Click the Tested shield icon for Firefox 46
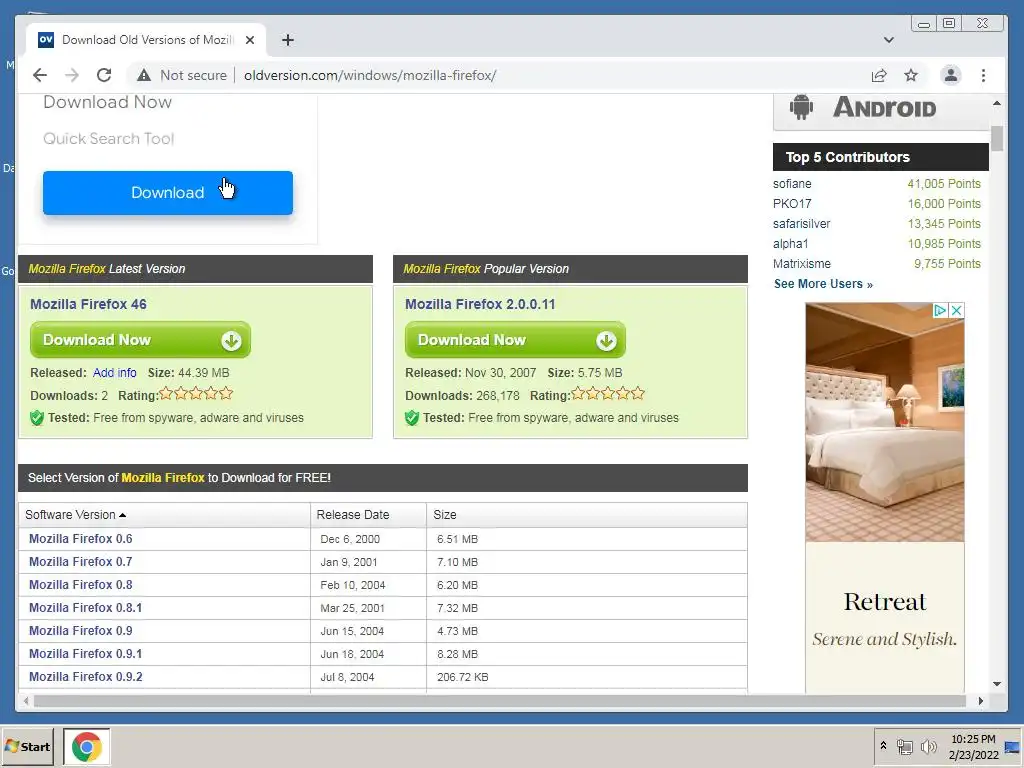This screenshot has width=1024, height=768. [x=37, y=418]
